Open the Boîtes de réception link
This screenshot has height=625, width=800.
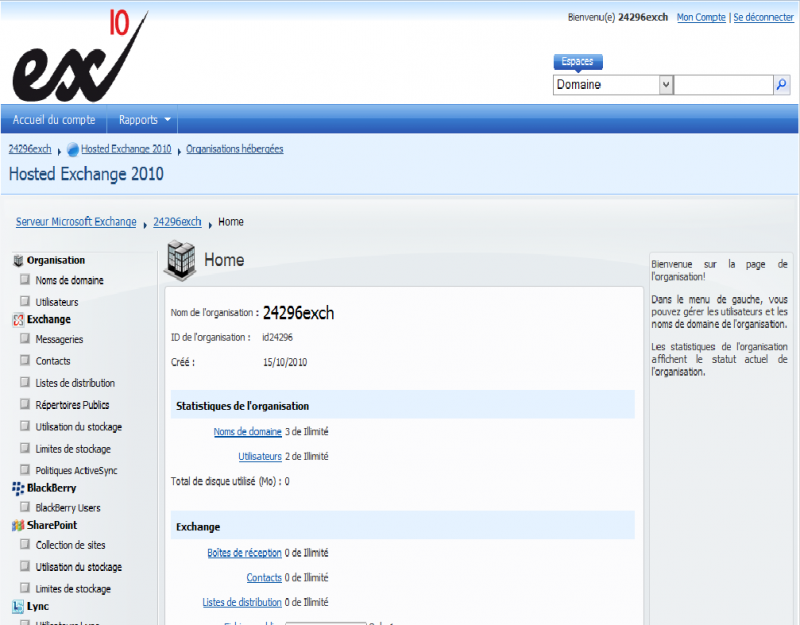(x=244, y=552)
